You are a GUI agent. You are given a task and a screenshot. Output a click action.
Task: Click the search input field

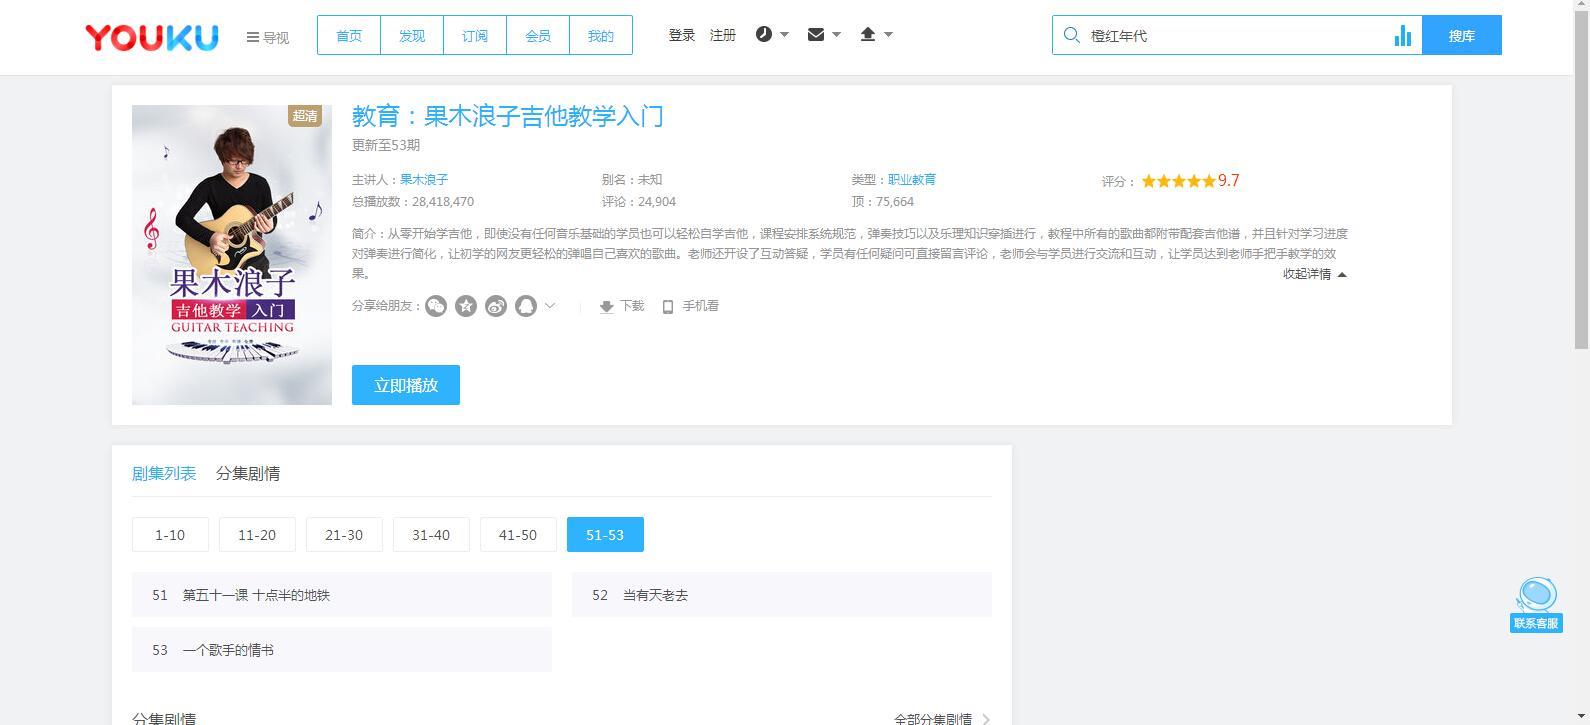point(1235,36)
